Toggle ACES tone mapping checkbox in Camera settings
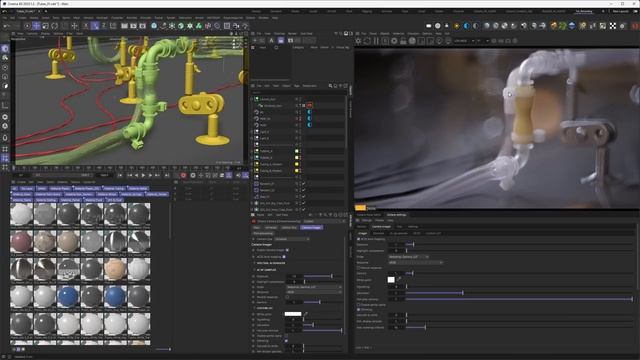The height and width of the screenshot is (360, 640). pos(358,239)
